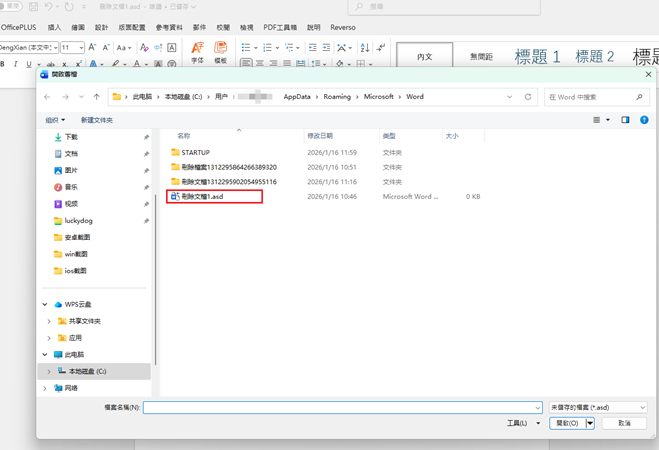This screenshot has height=450, width=659.
Task: Click the Decrease Indent icon
Action: pos(313,47)
